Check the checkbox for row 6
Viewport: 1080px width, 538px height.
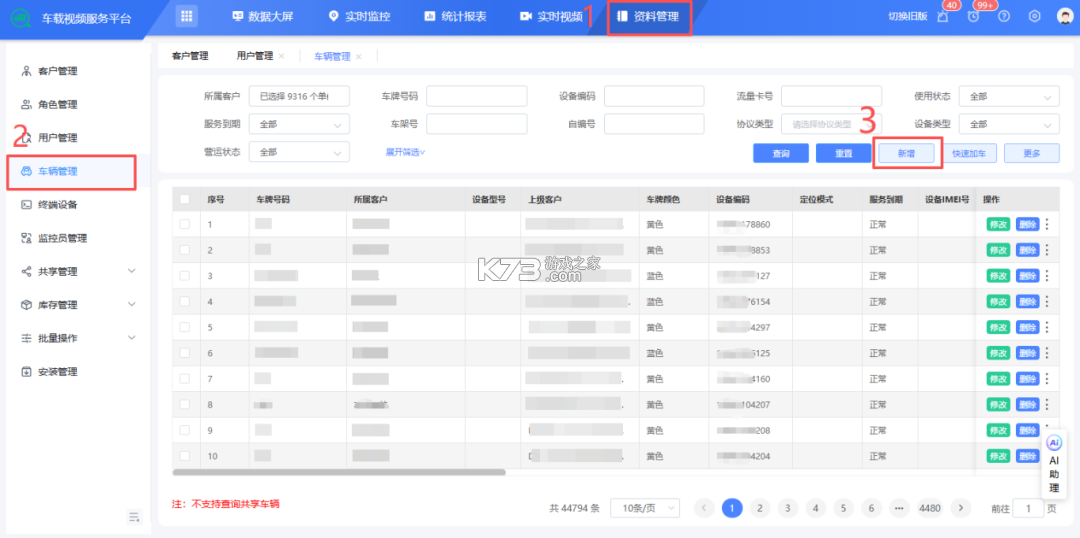(185, 353)
